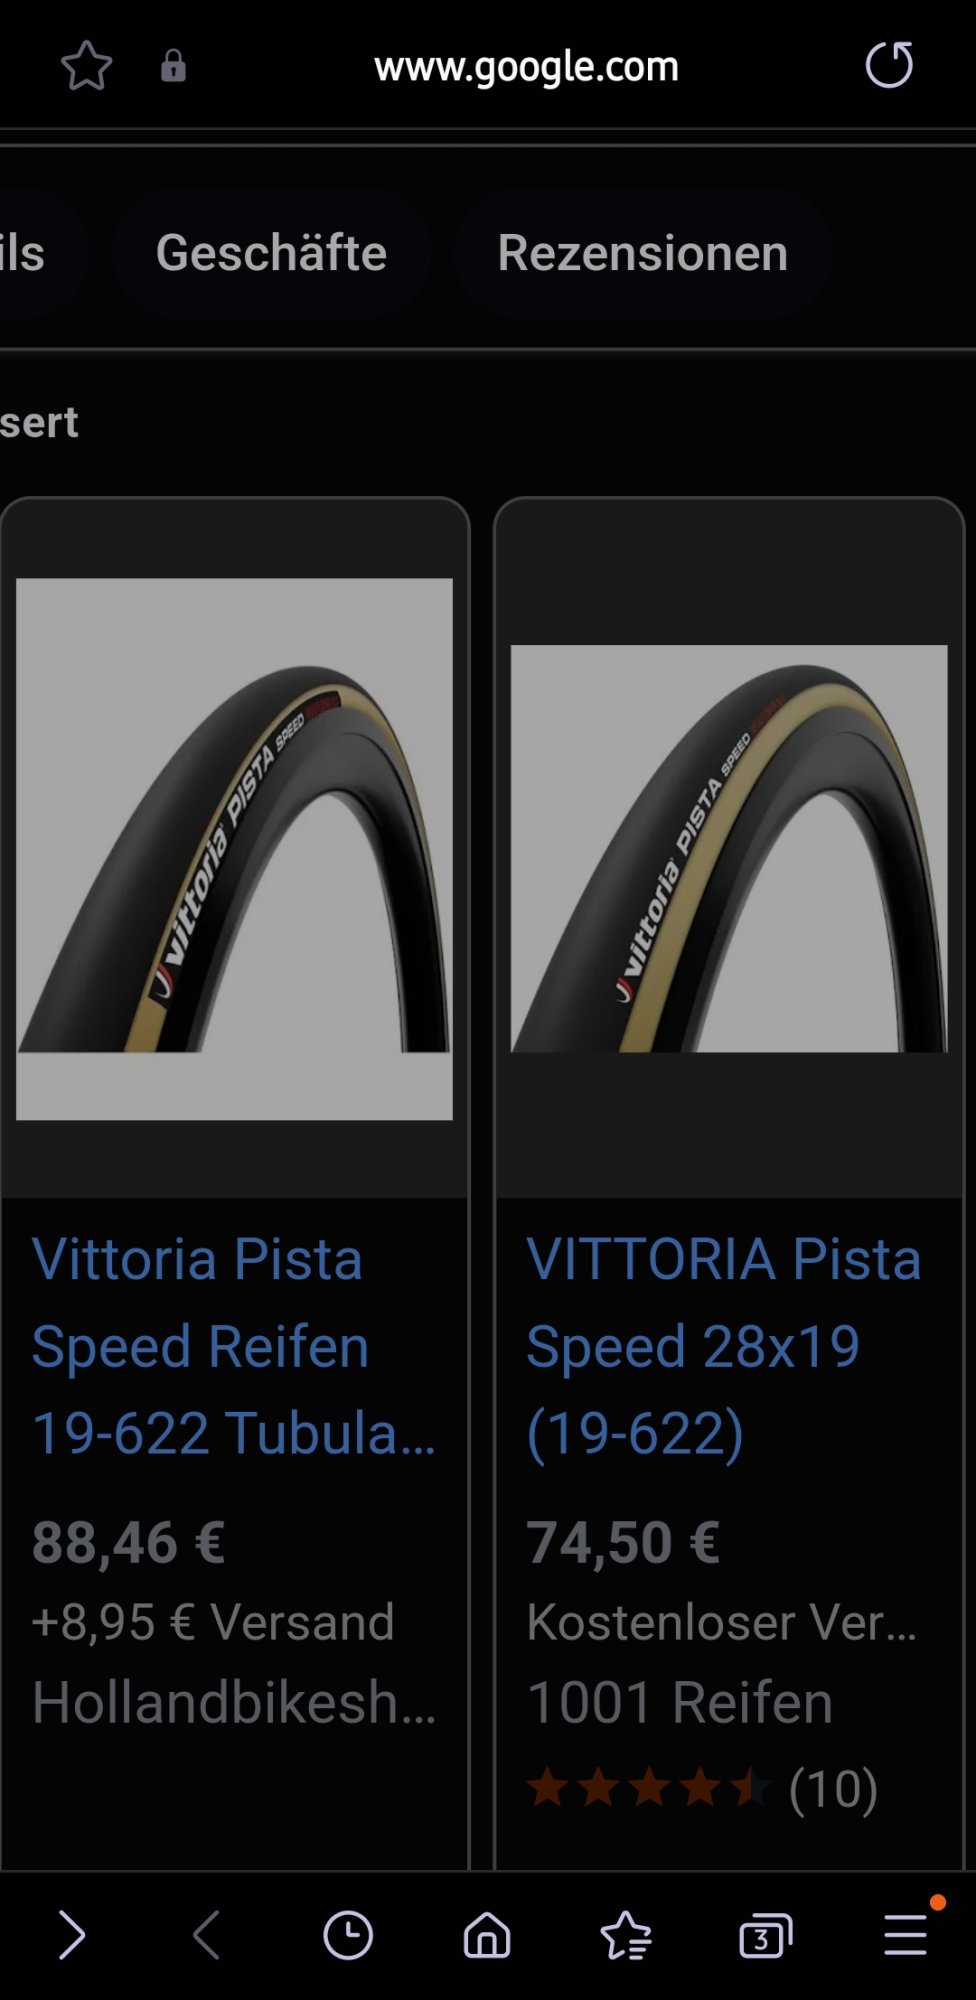Image resolution: width=976 pixels, height=2000 pixels.
Task: Go to browser home page icon
Action: click(487, 1935)
